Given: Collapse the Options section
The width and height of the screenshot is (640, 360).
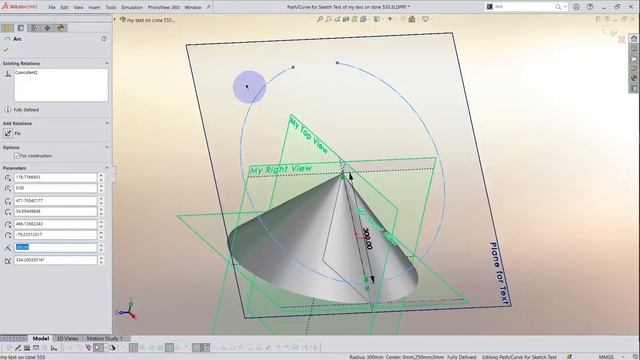Looking at the screenshot, I should (107, 147).
